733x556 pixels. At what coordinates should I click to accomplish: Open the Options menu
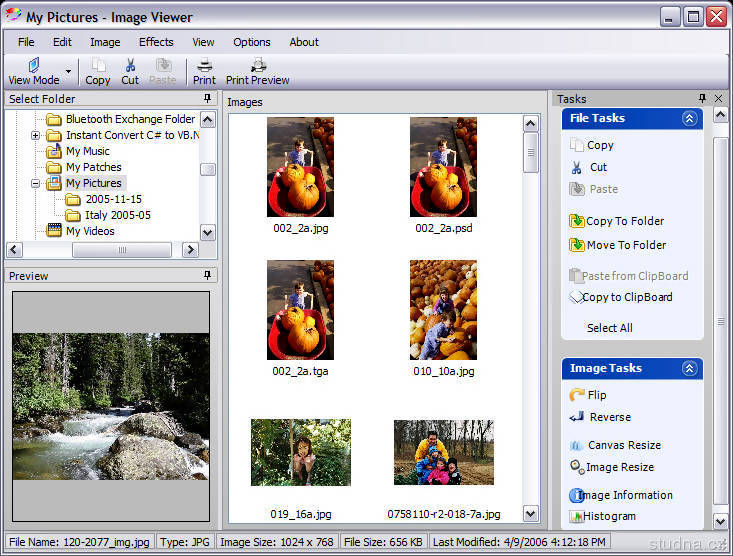(x=252, y=42)
